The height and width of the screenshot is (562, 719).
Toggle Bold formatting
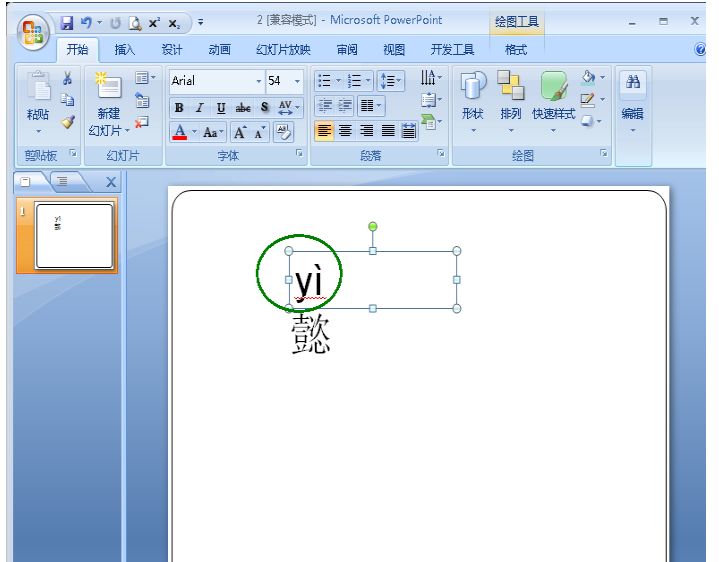[x=179, y=108]
